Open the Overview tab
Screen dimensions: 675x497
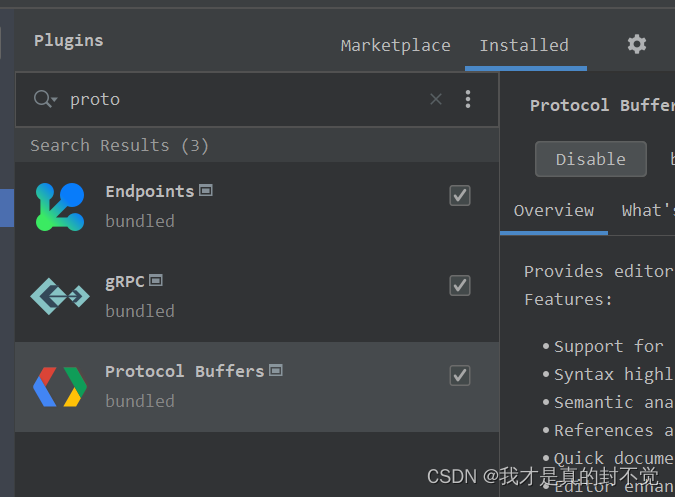[554, 210]
